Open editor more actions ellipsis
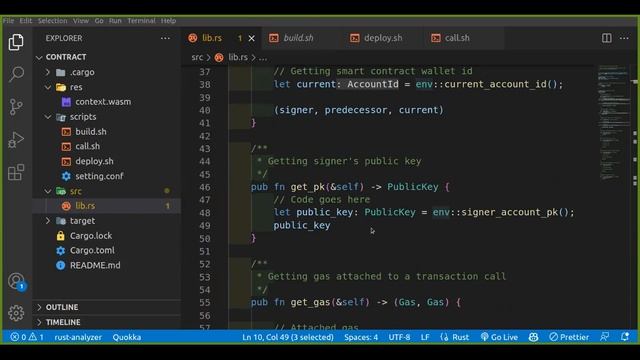Screen dimensions: 640x360 tap(624, 38)
